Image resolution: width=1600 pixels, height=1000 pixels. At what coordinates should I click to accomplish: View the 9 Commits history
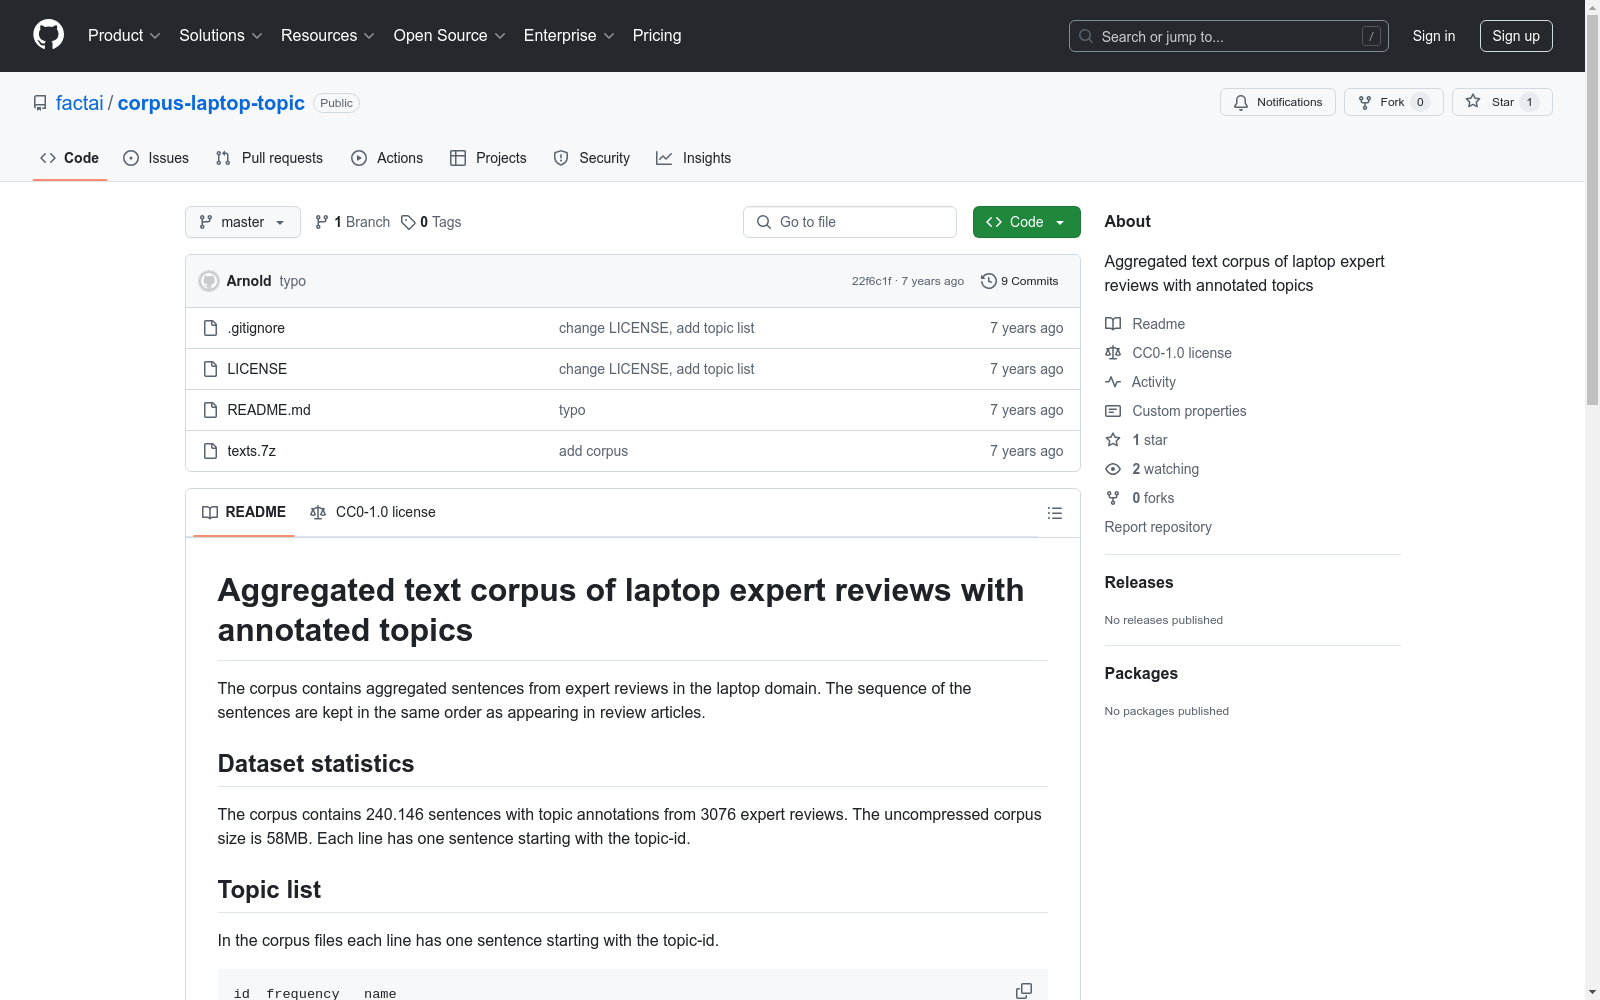(1020, 281)
